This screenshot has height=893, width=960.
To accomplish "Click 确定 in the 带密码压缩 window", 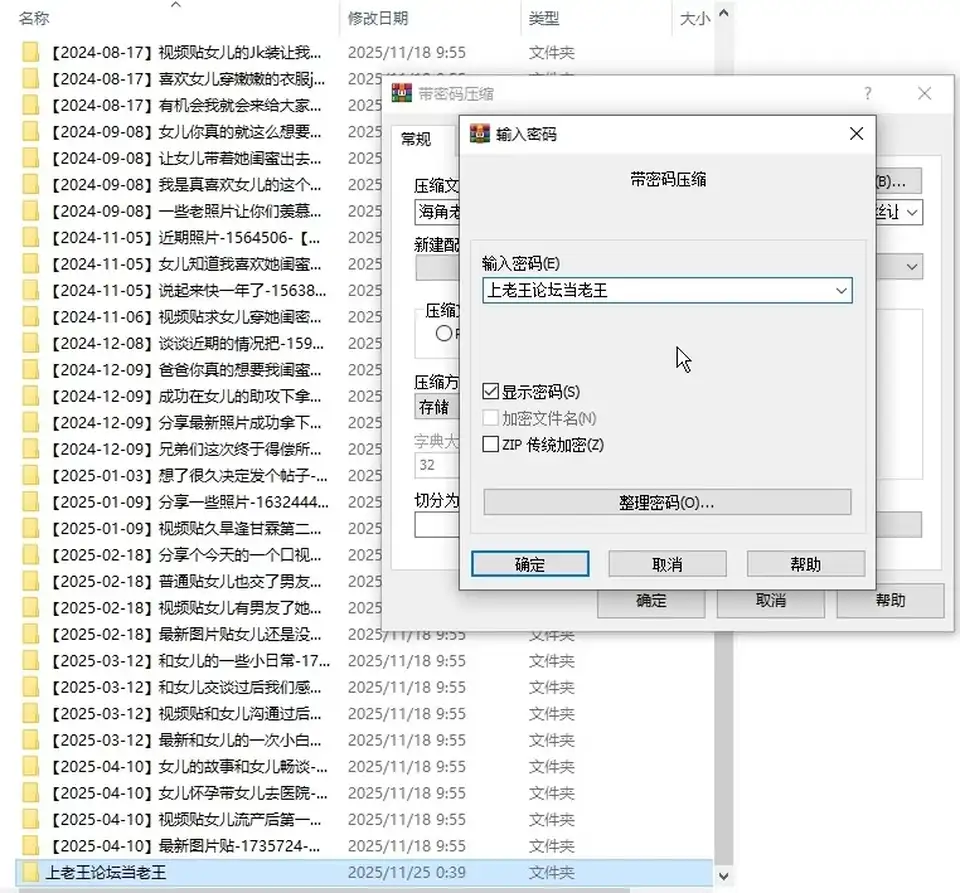I will tap(651, 602).
